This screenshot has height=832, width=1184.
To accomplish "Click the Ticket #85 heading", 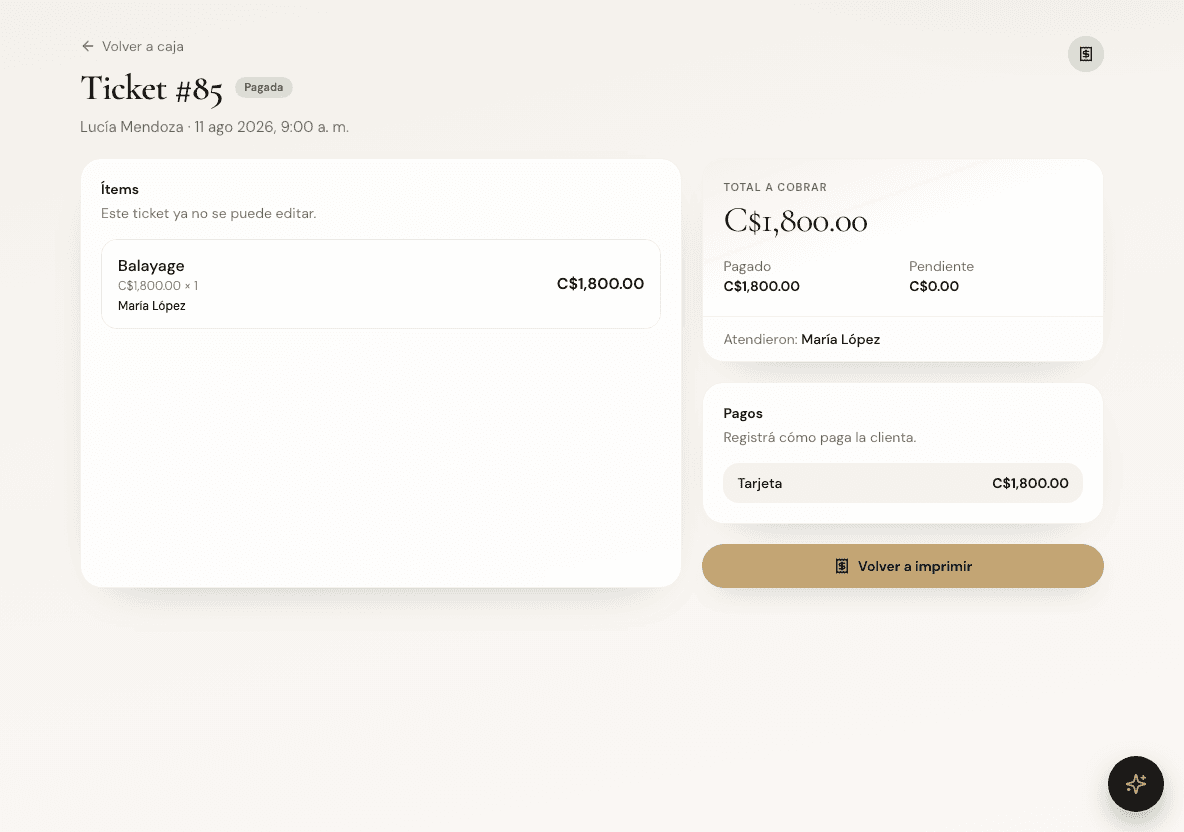I will coord(151,88).
